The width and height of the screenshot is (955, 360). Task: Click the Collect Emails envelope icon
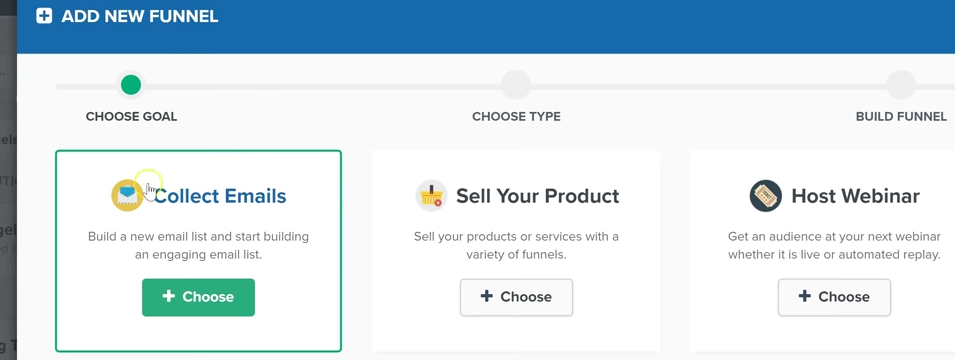(x=127, y=196)
